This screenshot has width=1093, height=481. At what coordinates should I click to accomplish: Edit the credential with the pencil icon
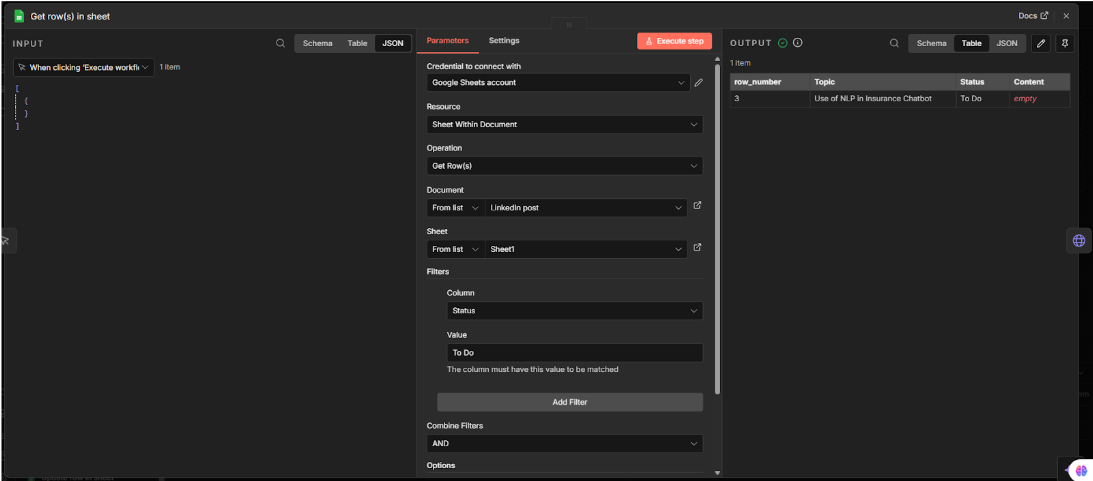point(698,82)
